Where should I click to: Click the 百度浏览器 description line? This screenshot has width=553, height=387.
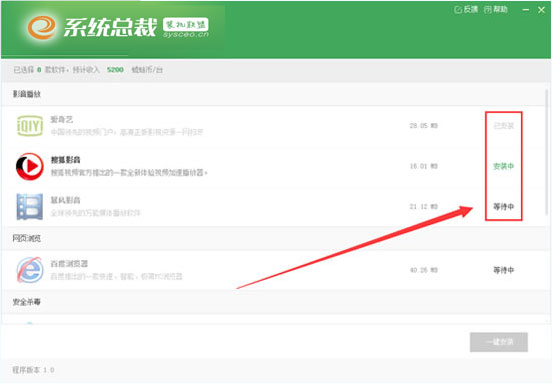pyautogui.click(x=116, y=277)
